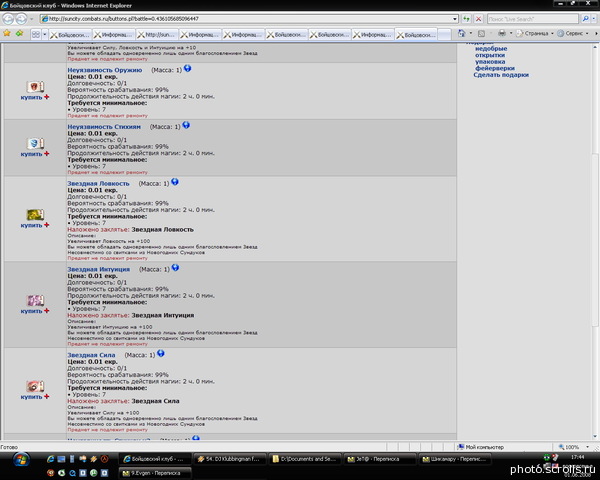This screenshot has width=600, height=480.
Task: Buy Звездная Ловкость via купить link
Action: click(x=31, y=225)
